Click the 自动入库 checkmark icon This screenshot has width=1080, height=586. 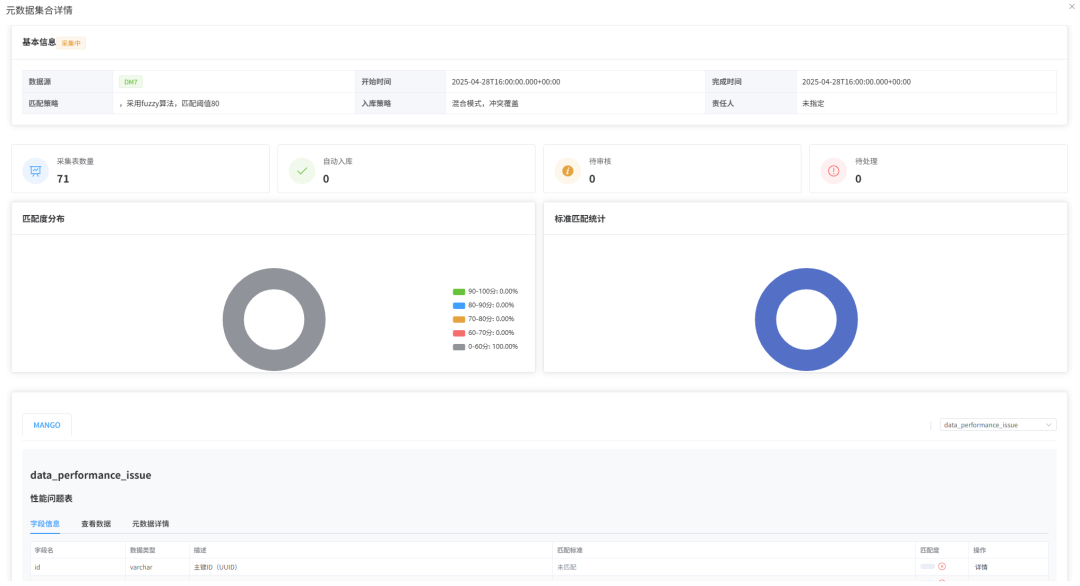pos(302,171)
